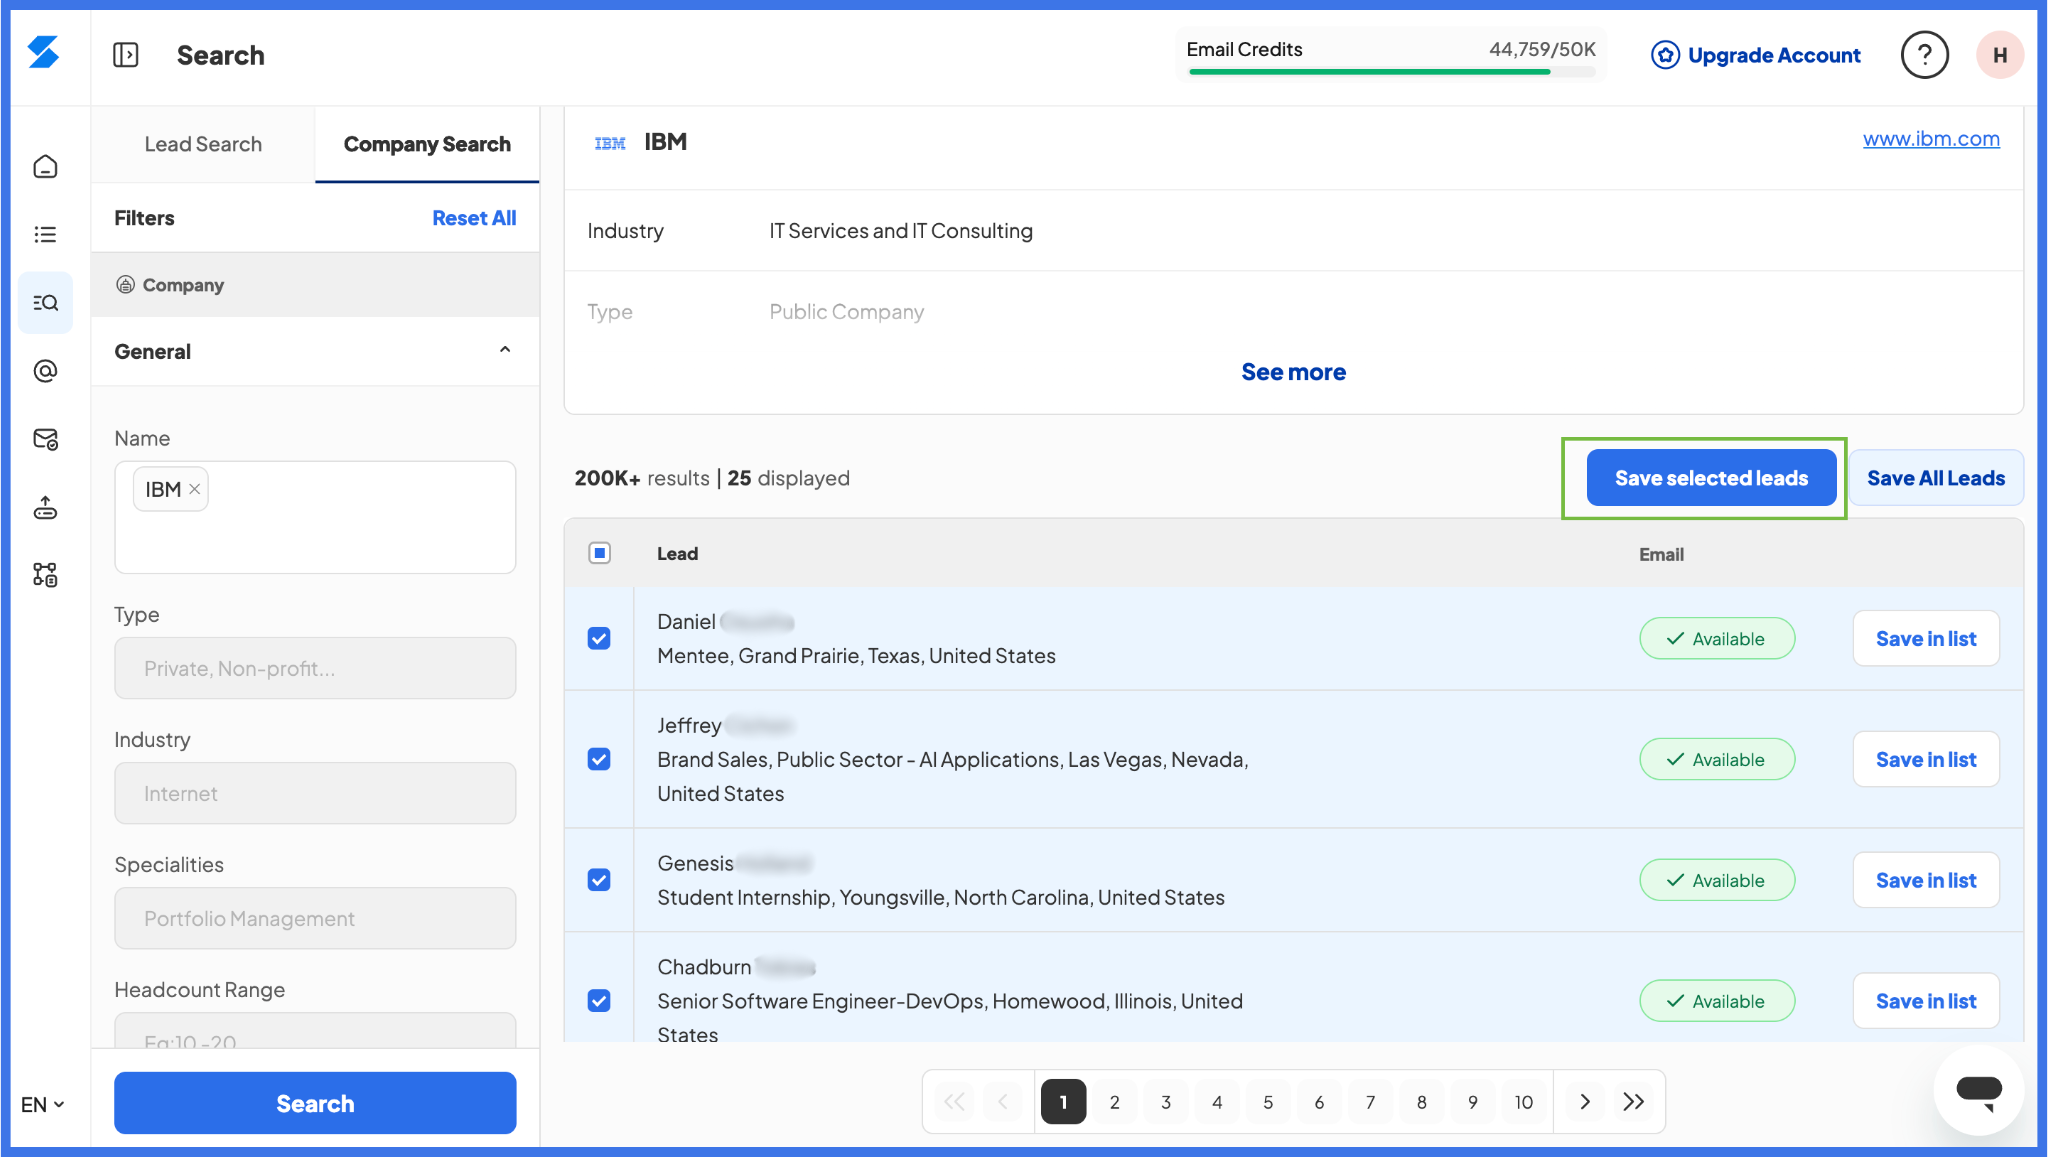Go to the next results page
2048x1157 pixels.
[1585, 1102]
